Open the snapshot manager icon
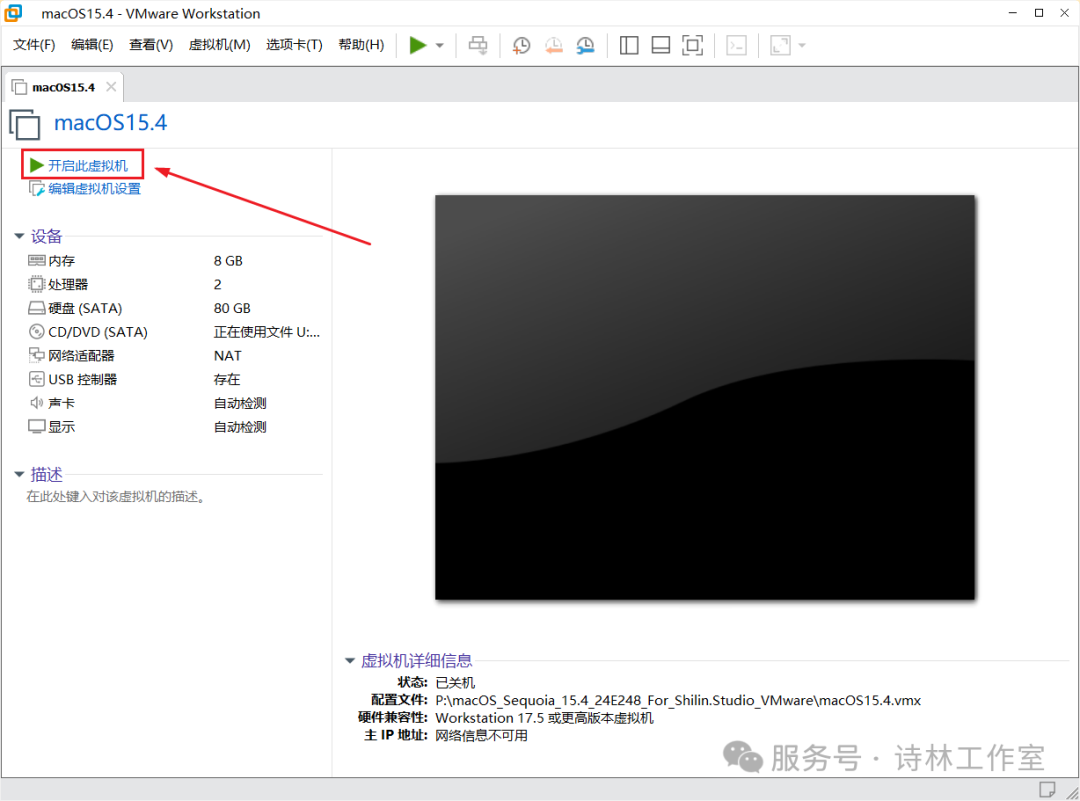The width and height of the screenshot is (1080, 801). pos(585,45)
